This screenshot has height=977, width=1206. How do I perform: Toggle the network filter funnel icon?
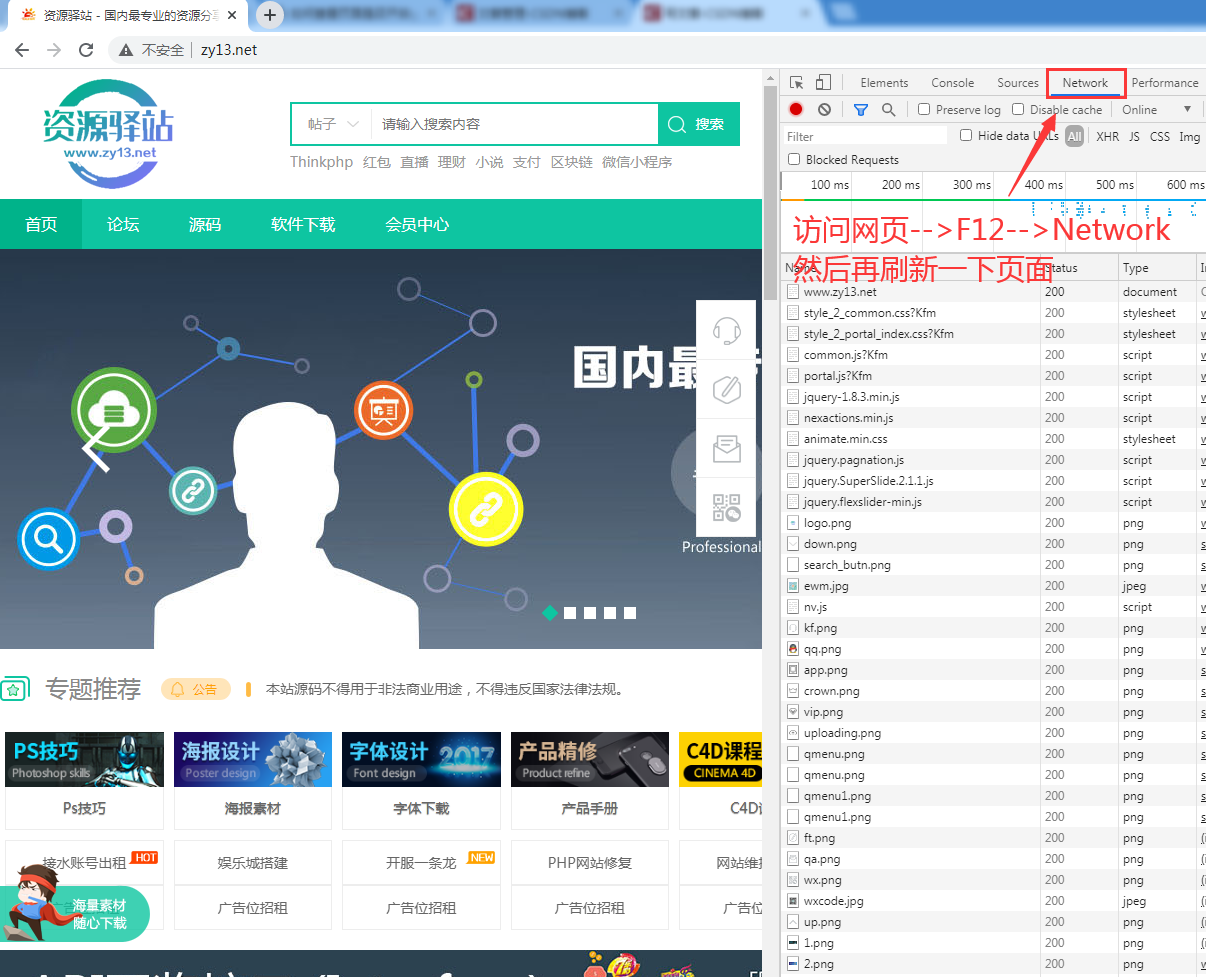(860, 110)
